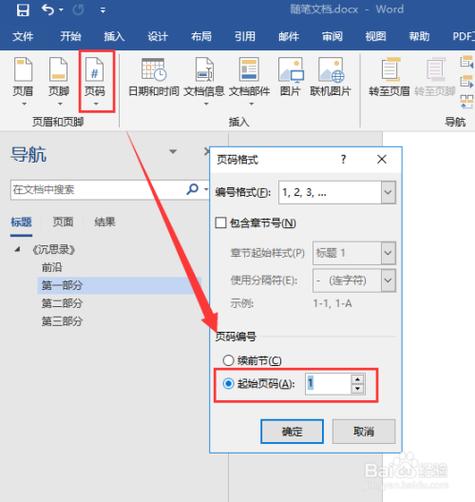Switch to the 审阅 ribbon tab
This screenshot has height=502, width=475.
pyautogui.click(x=332, y=36)
